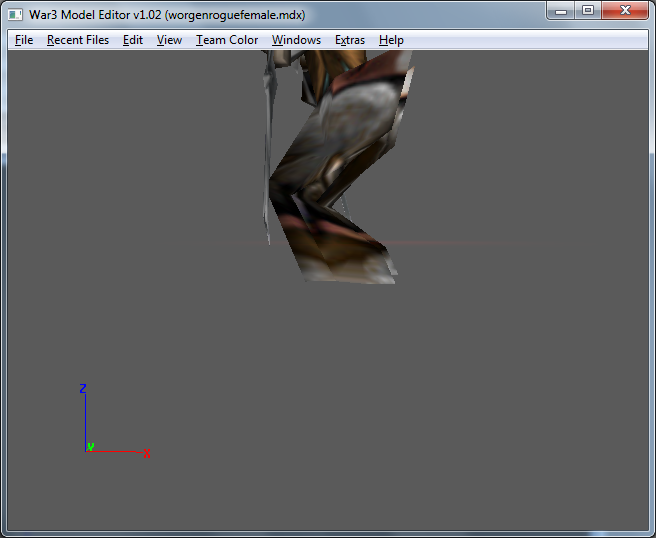656x538 pixels.
Task: Minimize the War3 Model Editor window
Action: coord(561,10)
